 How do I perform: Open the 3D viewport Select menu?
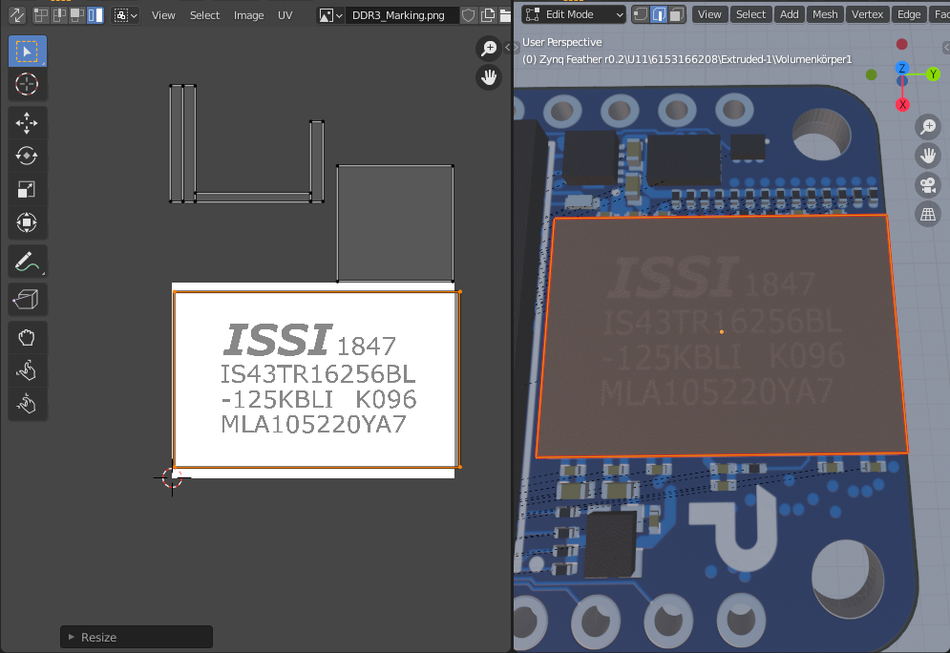click(x=751, y=15)
